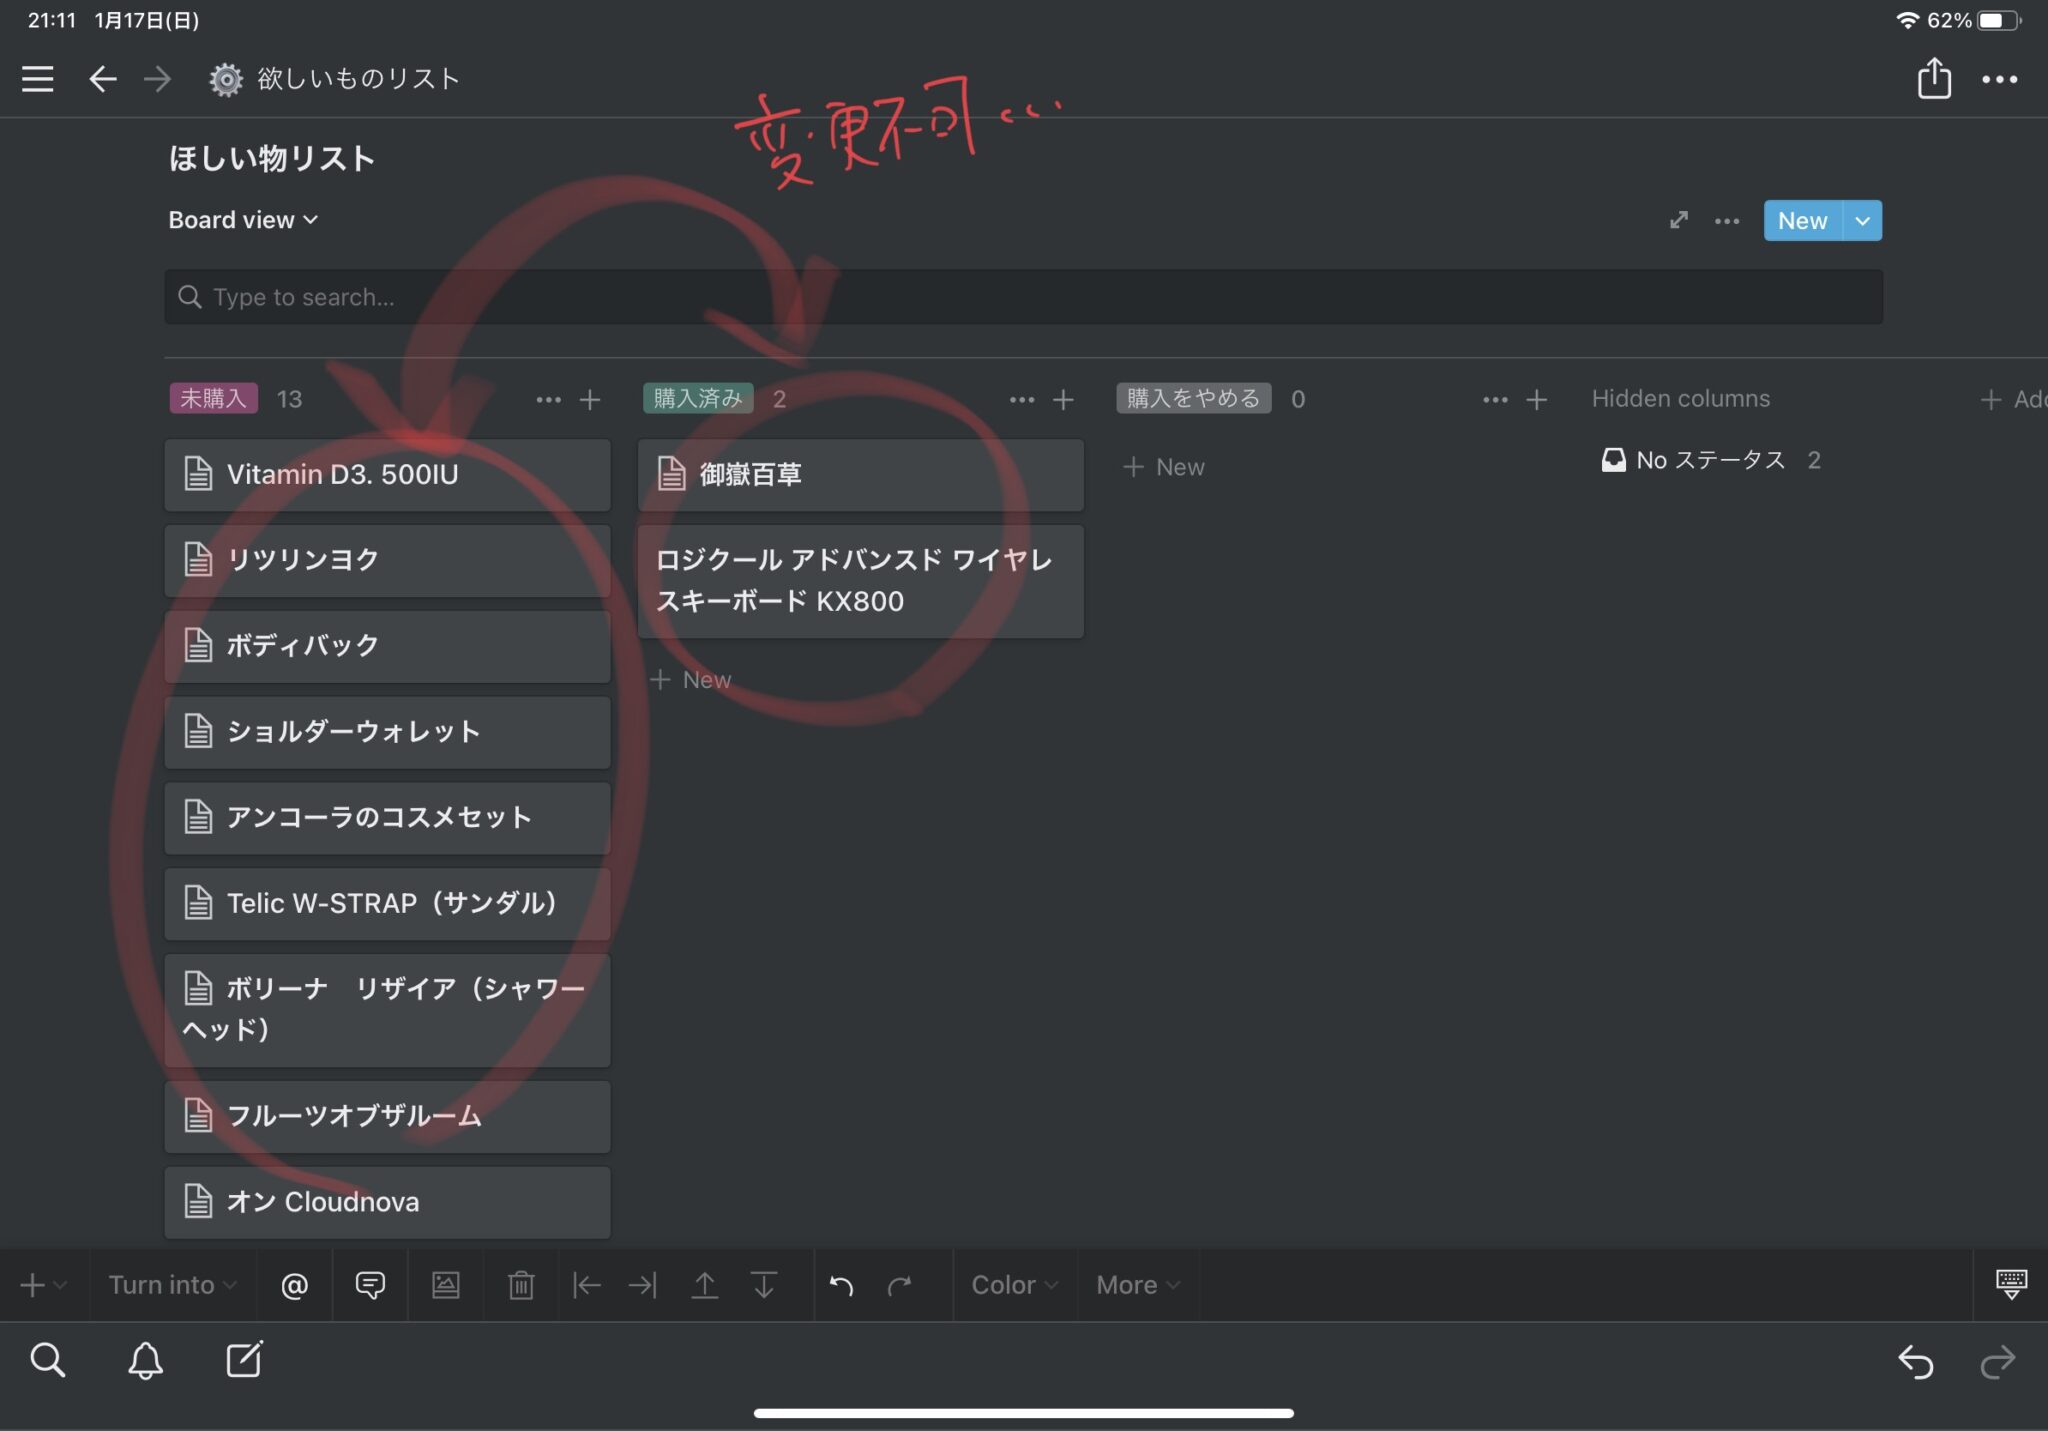Screen dimensions: 2048x1431
Task: Redo the last action with the redo arrow
Action: pyautogui.click(x=899, y=1285)
